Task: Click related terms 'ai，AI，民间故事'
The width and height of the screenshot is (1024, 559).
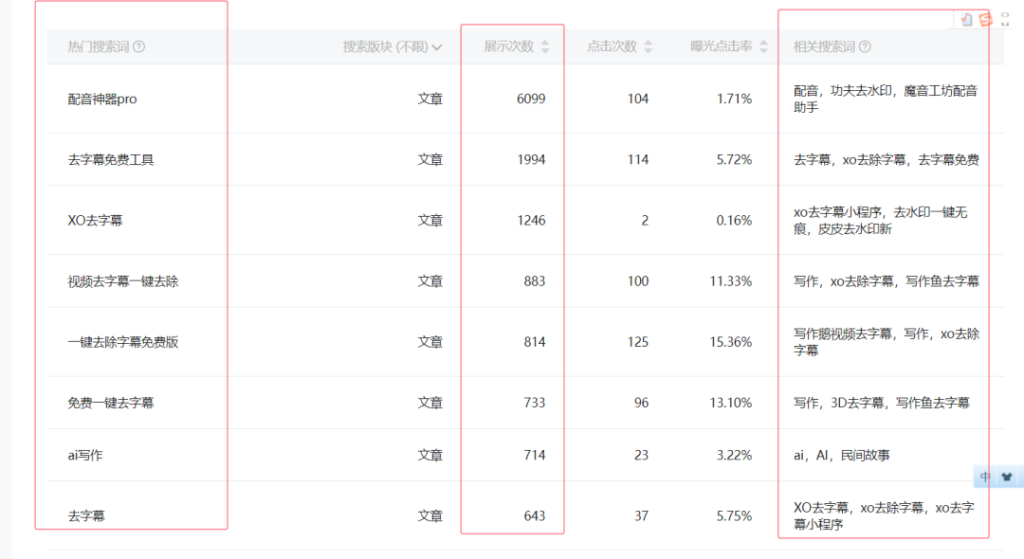Action: click(x=841, y=455)
